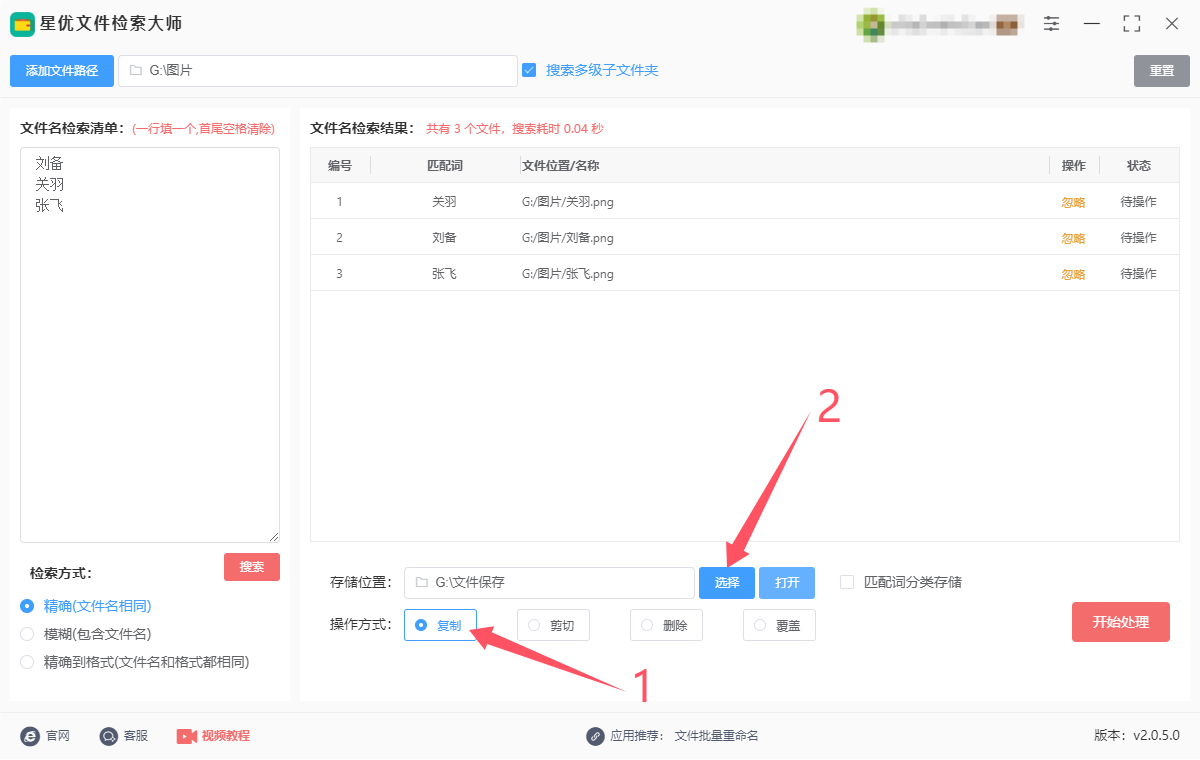Click 操作 column header
1200x760 pixels.
tap(1074, 166)
